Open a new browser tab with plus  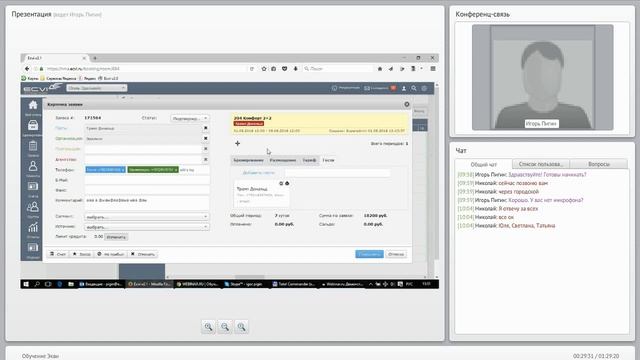tap(95, 58)
